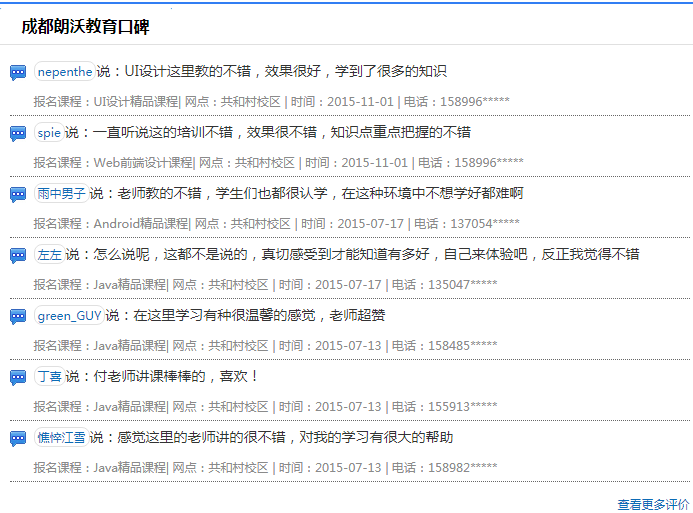This screenshot has width=693, height=513.
Task: Select the review text 怎么说呢，这都不是说的
Action: [x=366, y=254]
